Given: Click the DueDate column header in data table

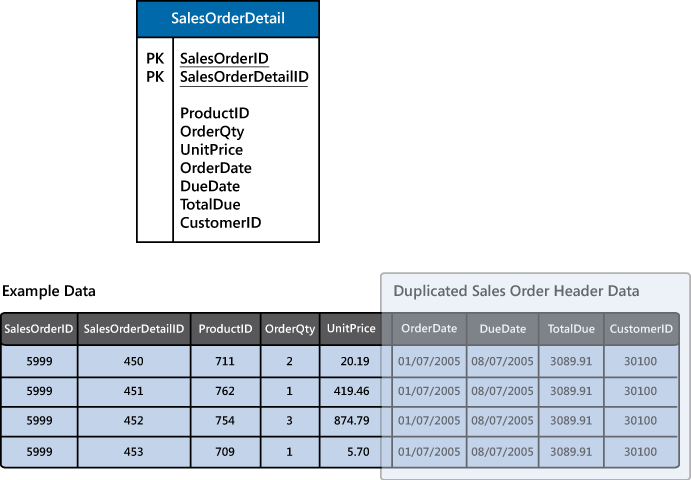Looking at the screenshot, I should click(x=502, y=329).
